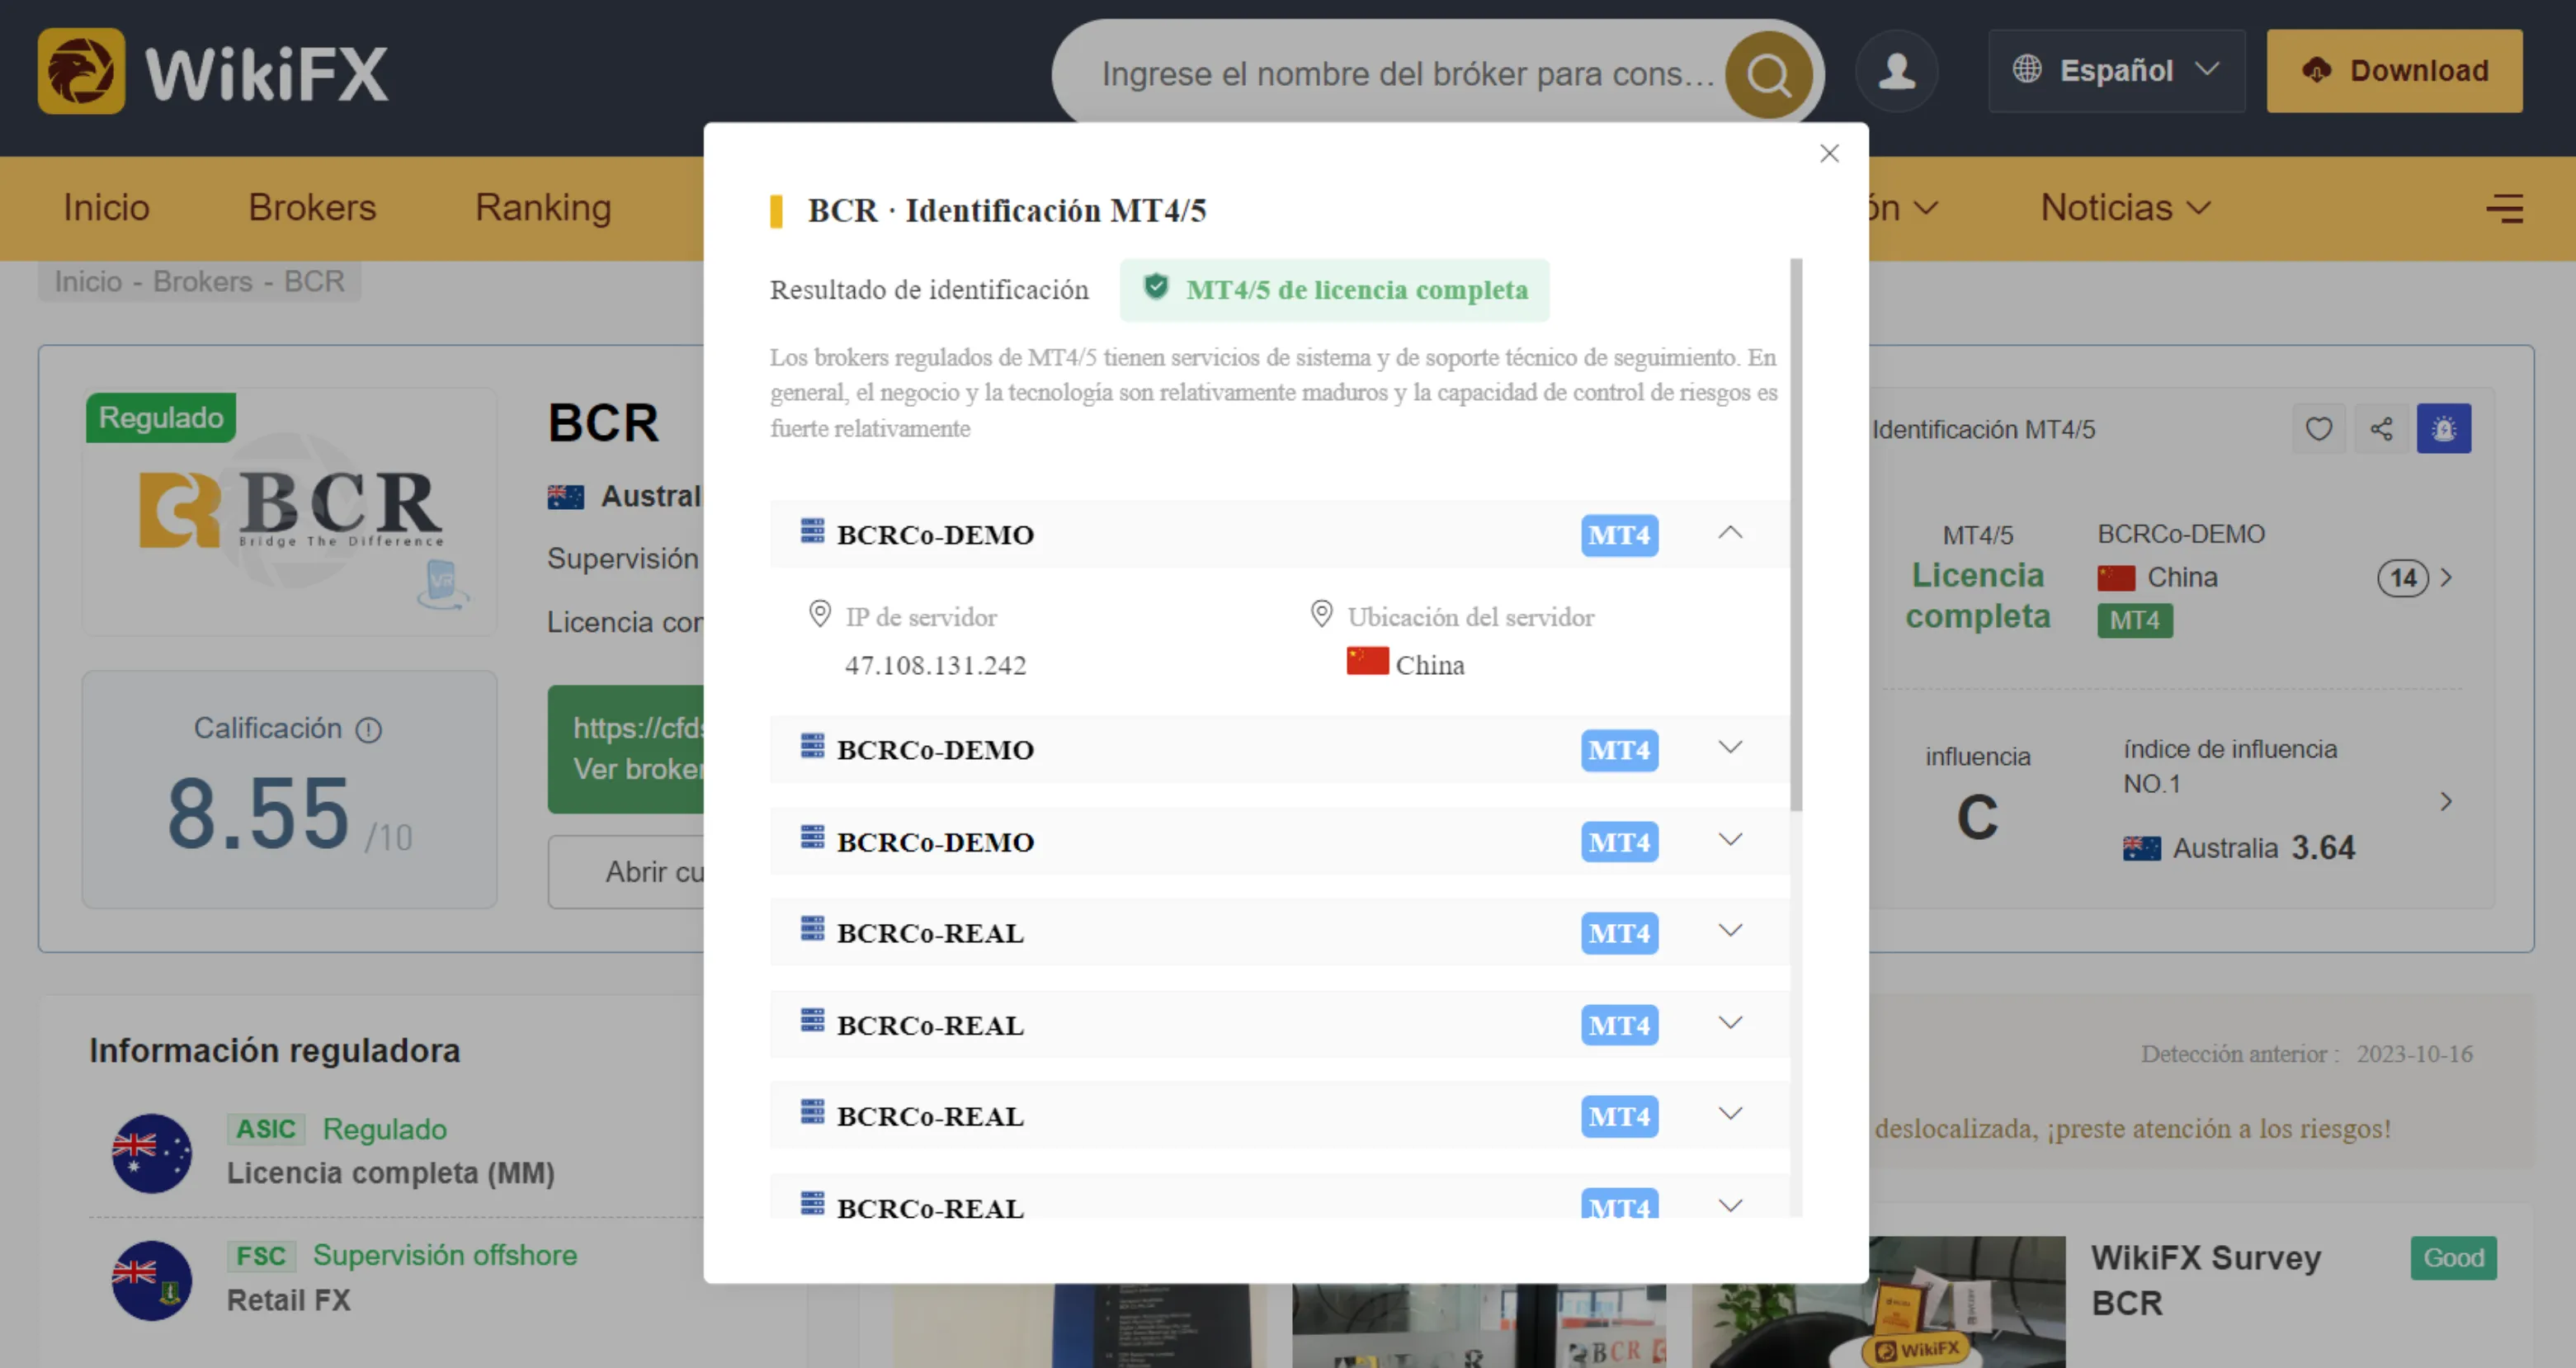Click the WikiFX Survey office thumbnail
The height and width of the screenshot is (1368, 2576).
[1878, 1301]
